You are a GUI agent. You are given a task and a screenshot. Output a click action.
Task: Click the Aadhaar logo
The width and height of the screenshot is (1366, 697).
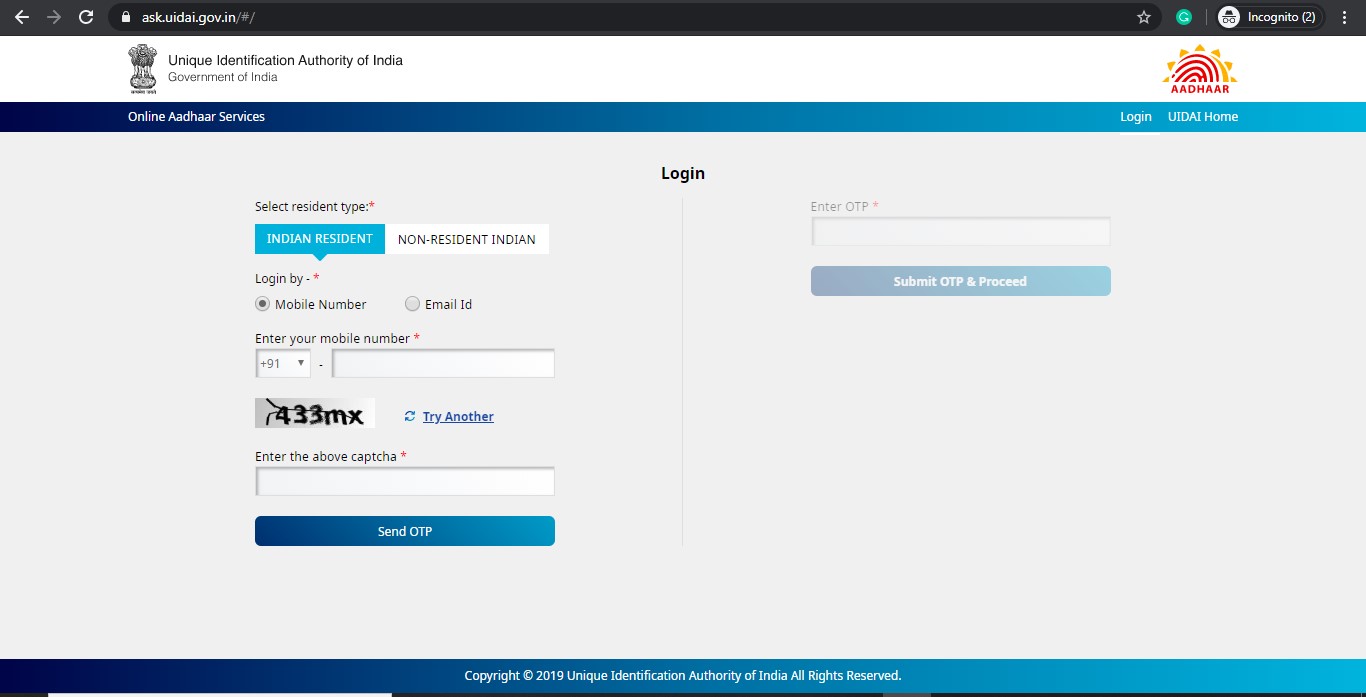pos(1199,69)
